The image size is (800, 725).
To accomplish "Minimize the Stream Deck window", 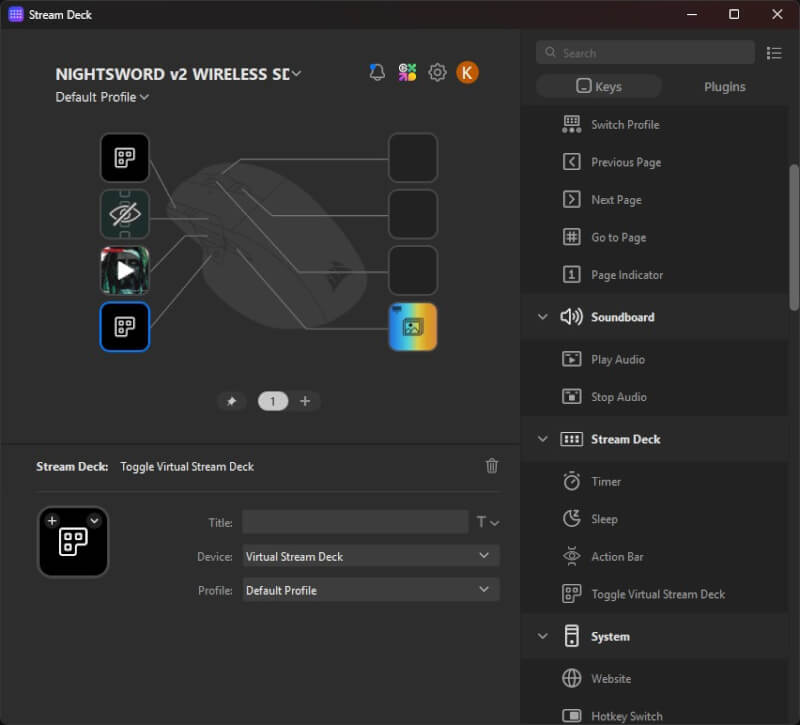I will (692, 14).
